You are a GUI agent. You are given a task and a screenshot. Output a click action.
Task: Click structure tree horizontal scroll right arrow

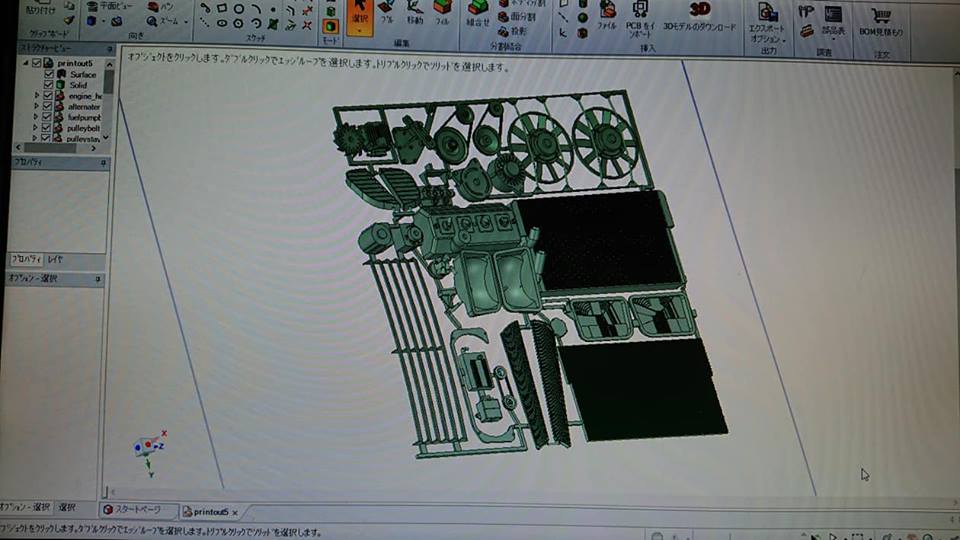coord(94,148)
